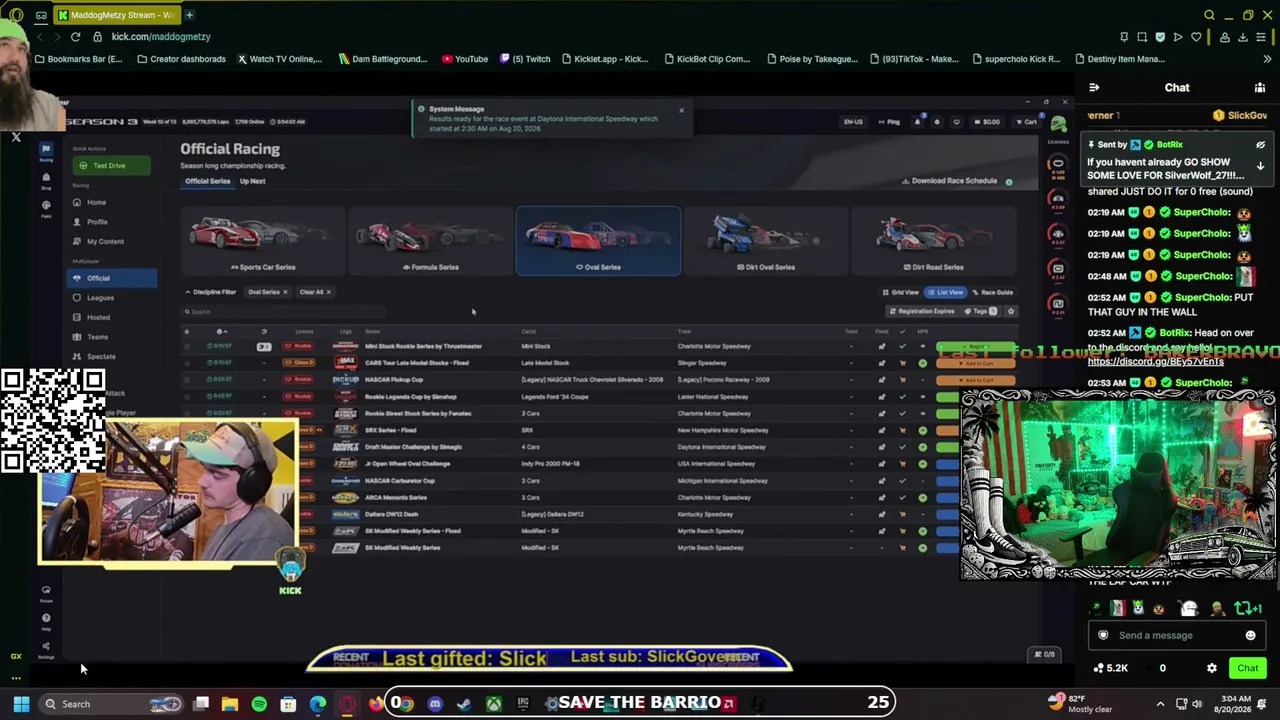Select the Dirt Oval Series card

[x=765, y=241]
